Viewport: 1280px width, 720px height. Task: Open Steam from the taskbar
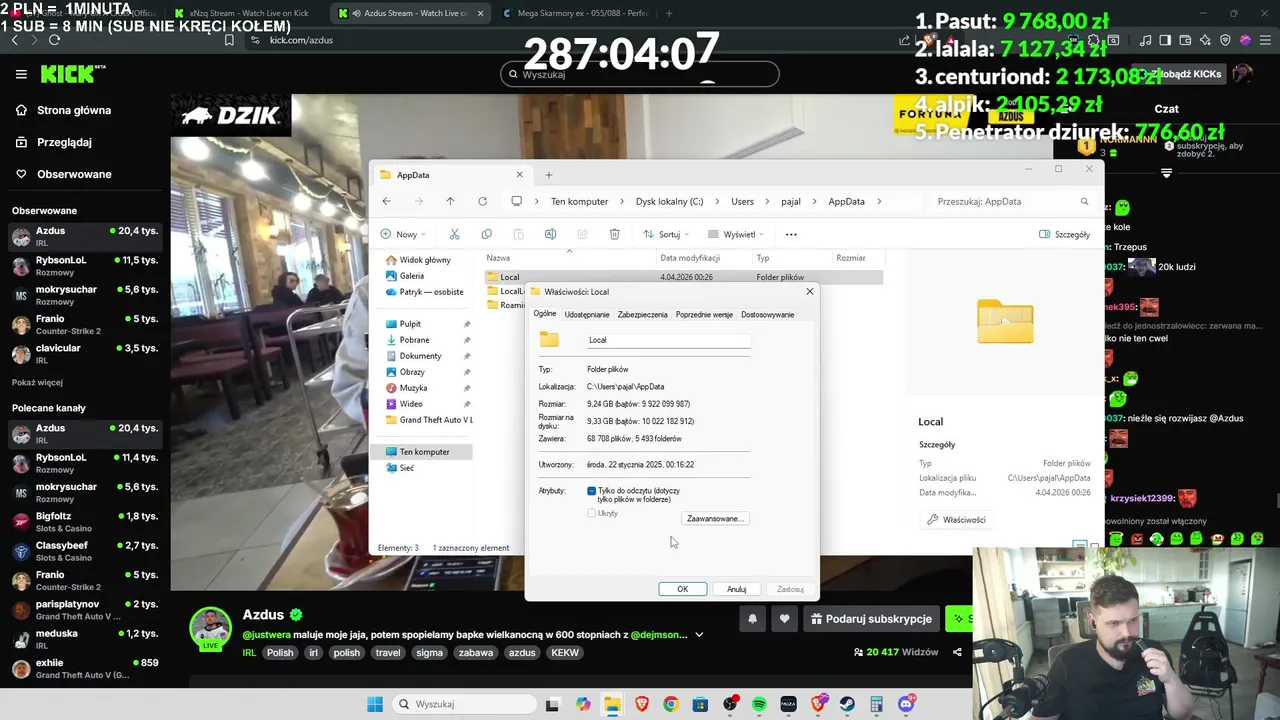tap(847, 704)
